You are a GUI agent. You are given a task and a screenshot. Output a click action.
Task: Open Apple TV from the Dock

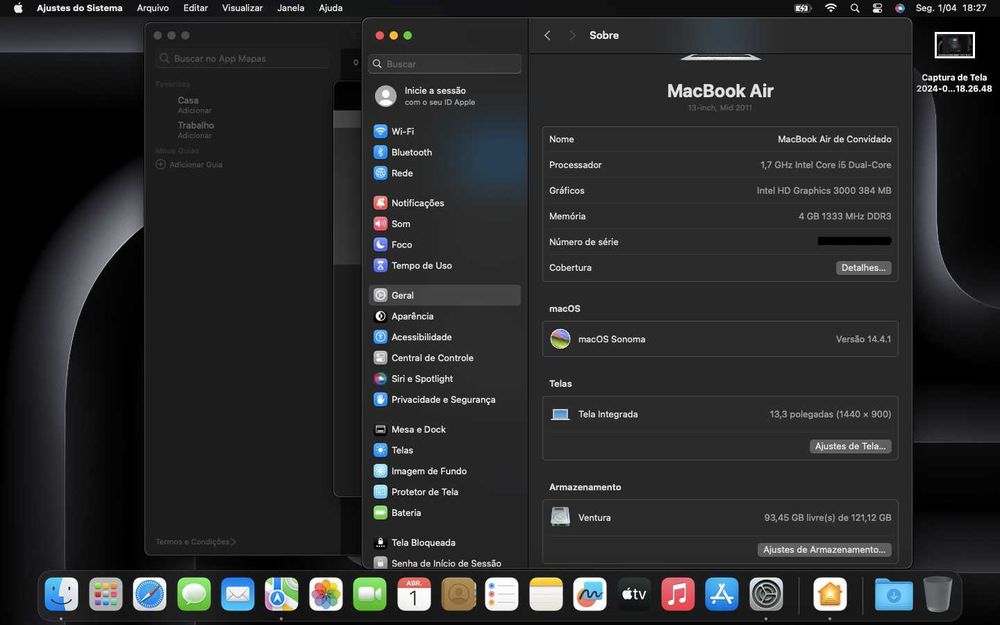click(x=634, y=594)
